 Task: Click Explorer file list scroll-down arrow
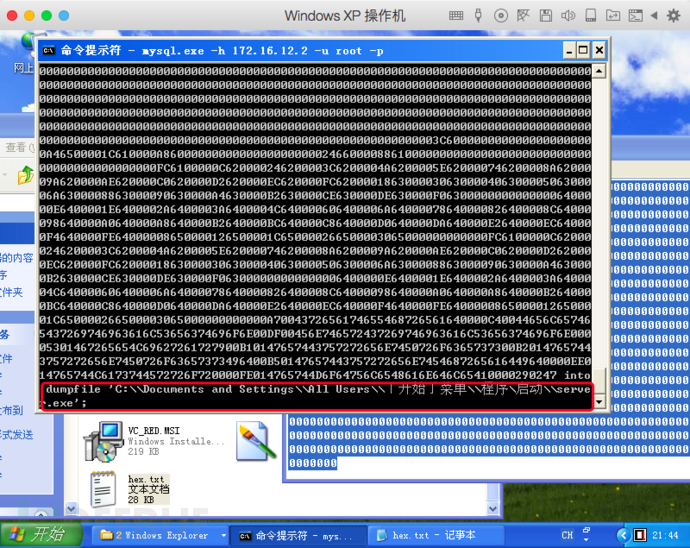493,509
